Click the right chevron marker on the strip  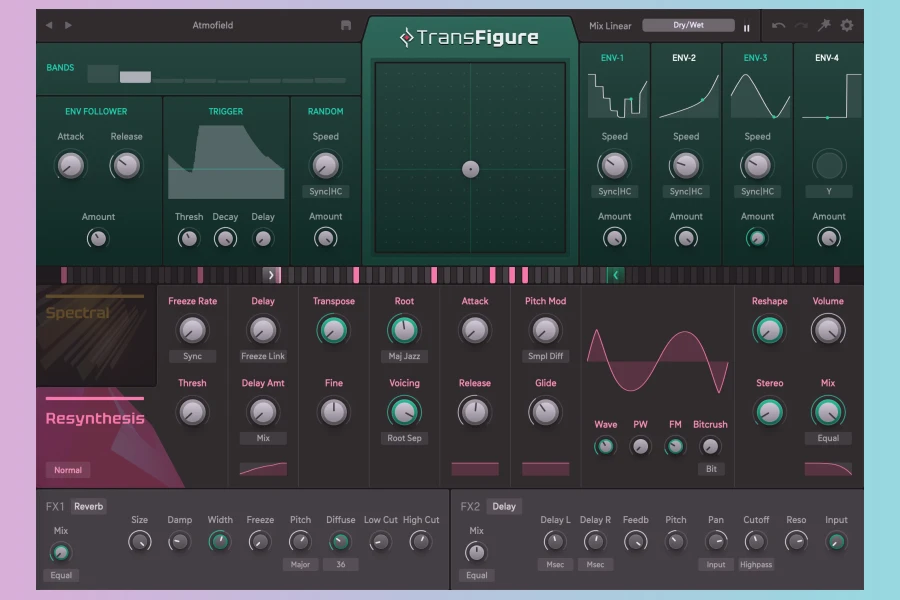pos(271,275)
